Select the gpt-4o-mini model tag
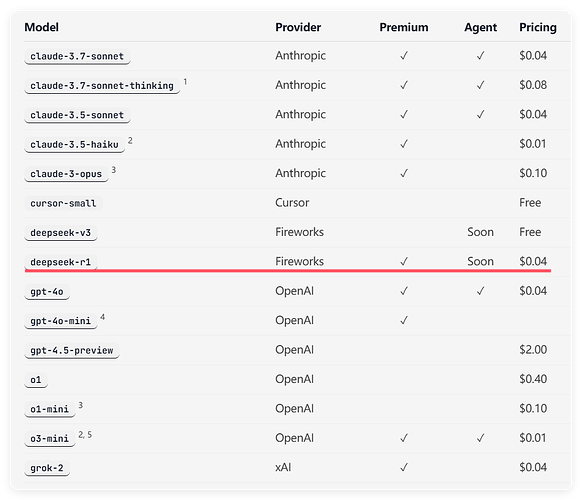Image resolution: width=582 pixels, height=500 pixels. (x=61, y=321)
